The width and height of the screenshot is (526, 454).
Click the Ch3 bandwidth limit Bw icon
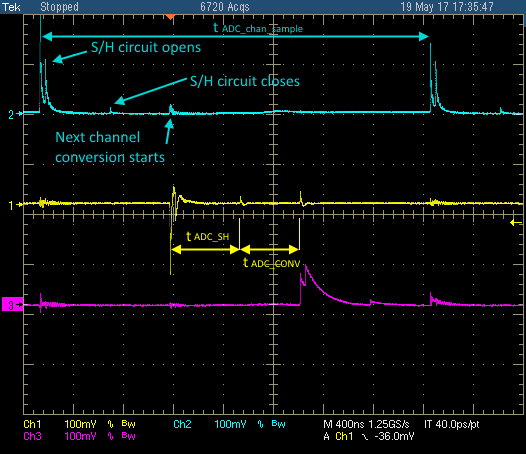pos(128,436)
